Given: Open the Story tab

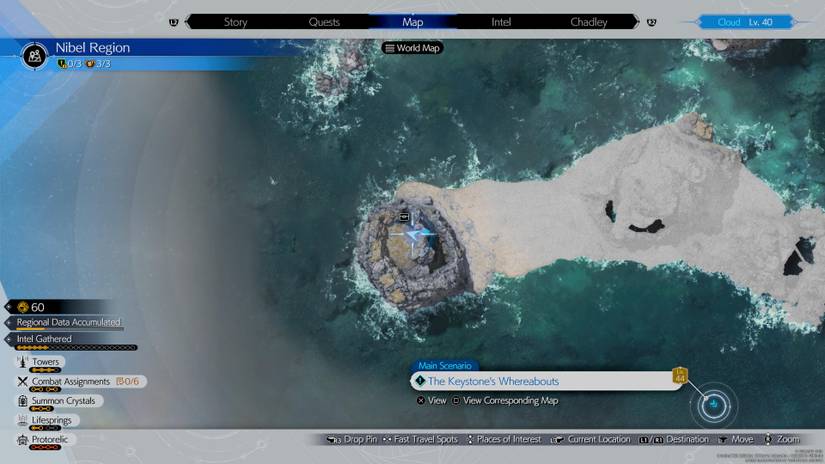Looking at the screenshot, I should pos(236,22).
